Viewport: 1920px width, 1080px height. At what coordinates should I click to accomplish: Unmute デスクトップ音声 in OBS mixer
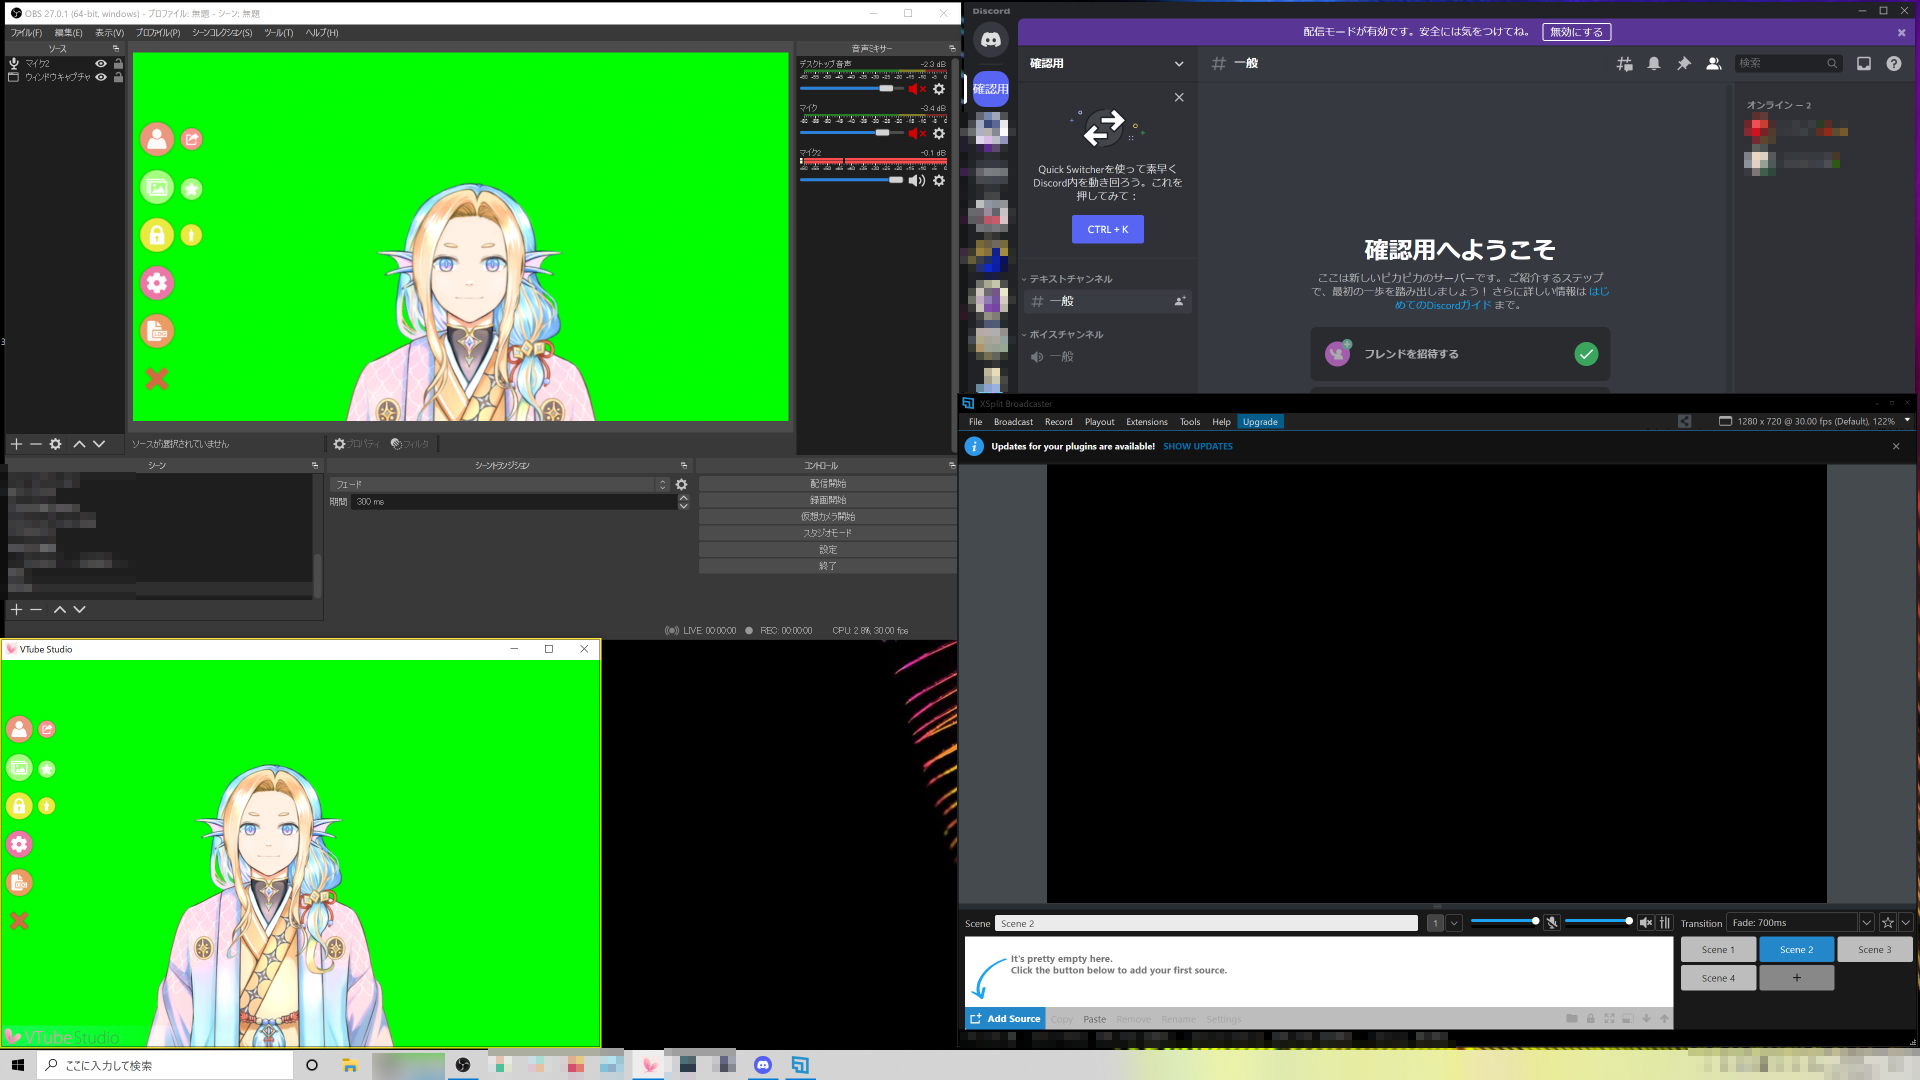coord(917,89)
